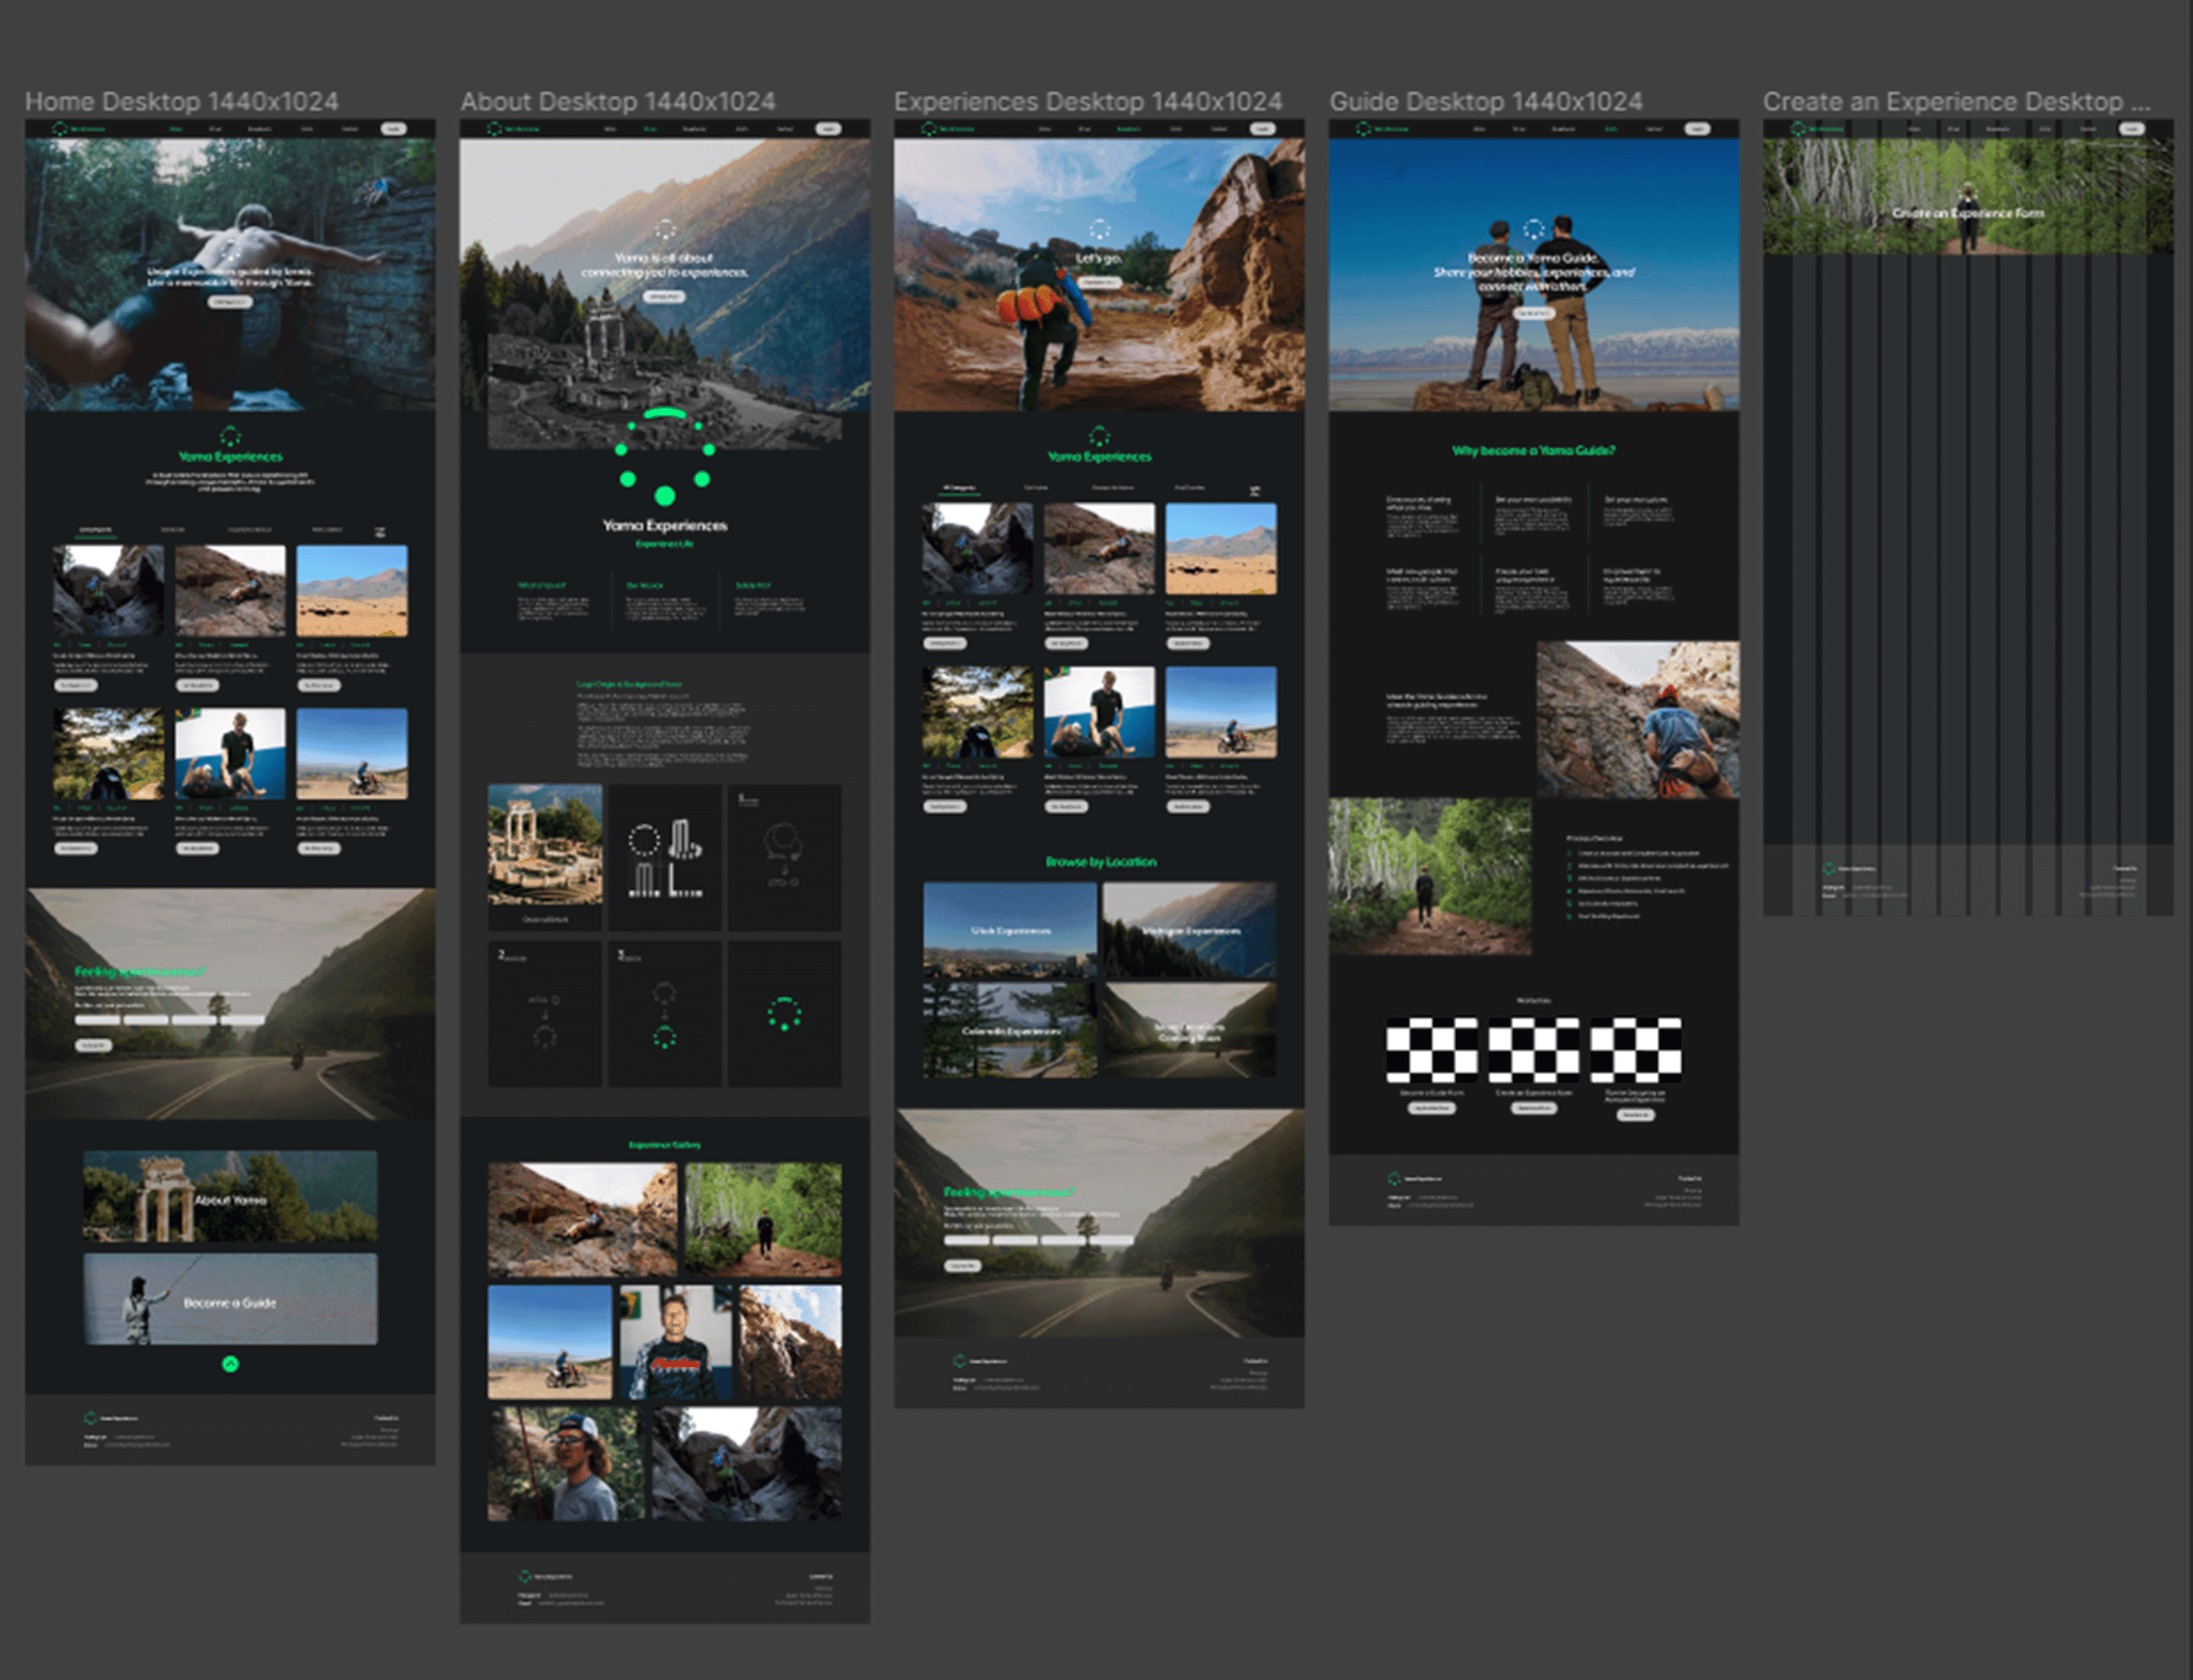Click the green logo above Yama Experiences on Experiences frame
This screenshot has height=1680, width=2193.
point(1099,436)
